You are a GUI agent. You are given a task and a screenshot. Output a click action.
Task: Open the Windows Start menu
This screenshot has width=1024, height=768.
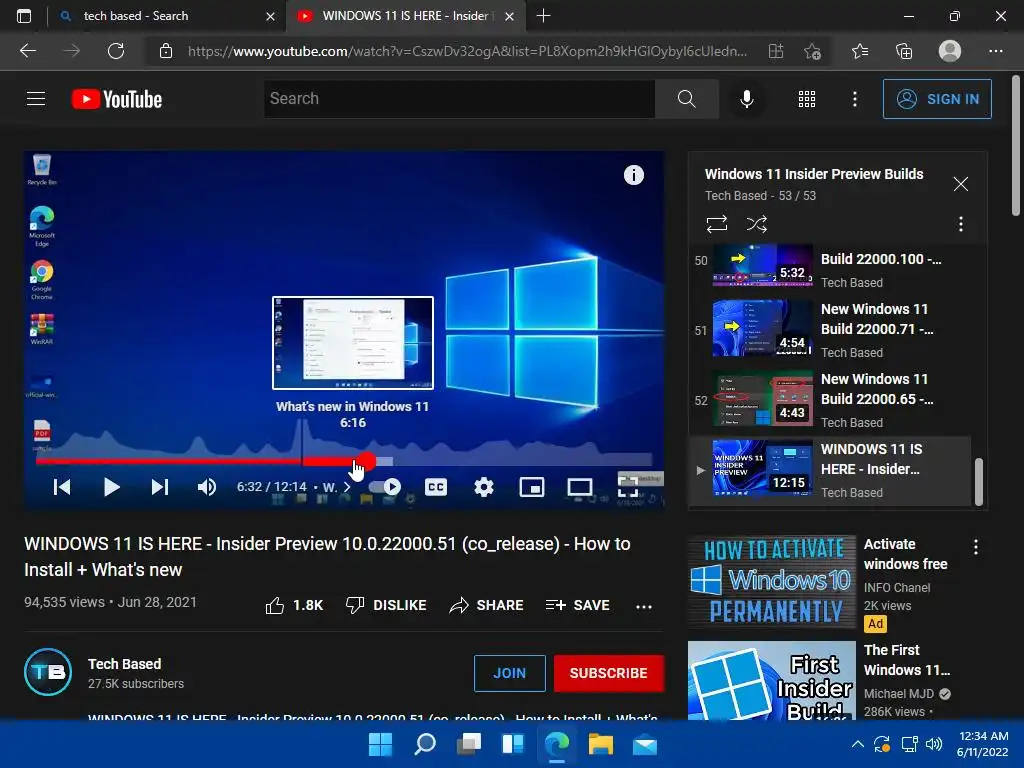[x=380, y=744]
